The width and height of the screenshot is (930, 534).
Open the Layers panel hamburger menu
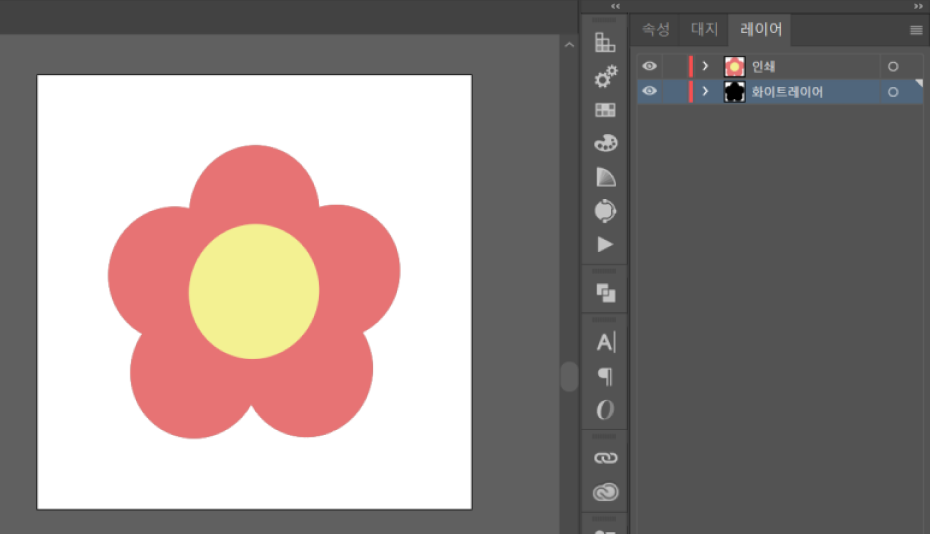click(x=916, y=30)
